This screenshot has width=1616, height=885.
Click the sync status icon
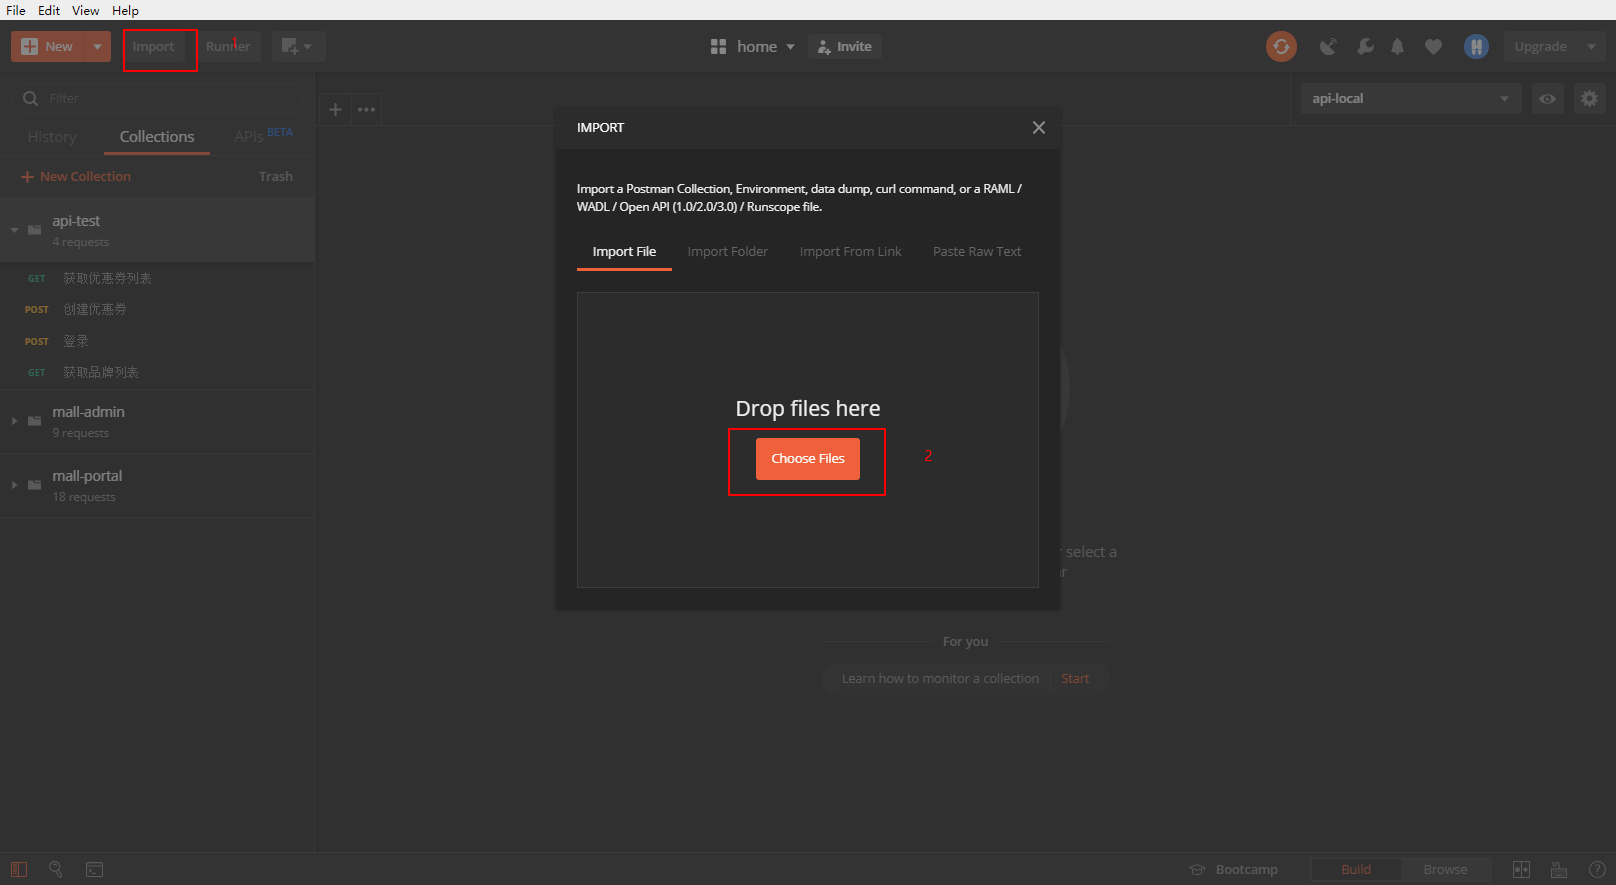(1281, 46)
